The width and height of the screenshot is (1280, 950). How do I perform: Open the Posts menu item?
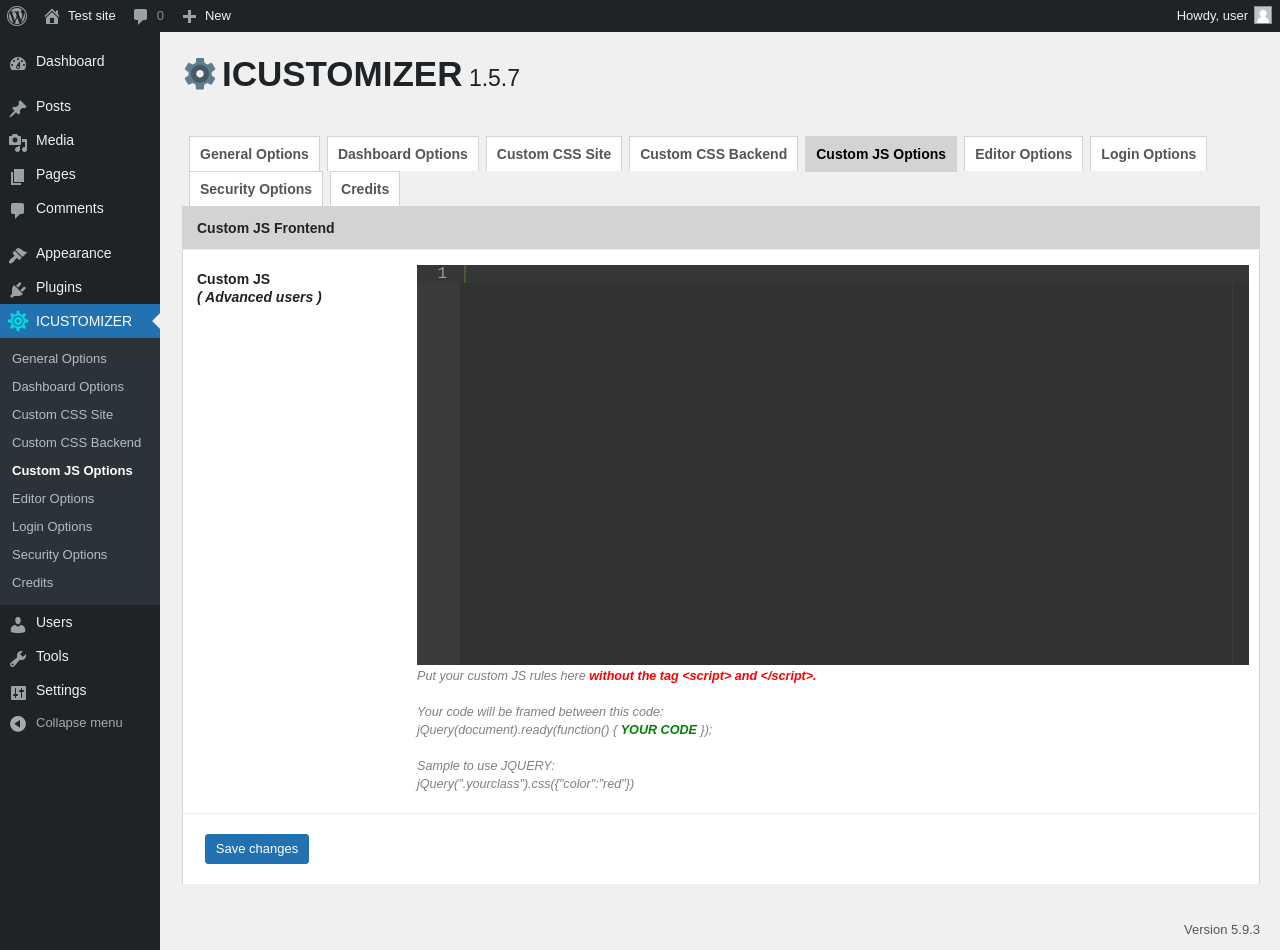(x=80, y=107)
